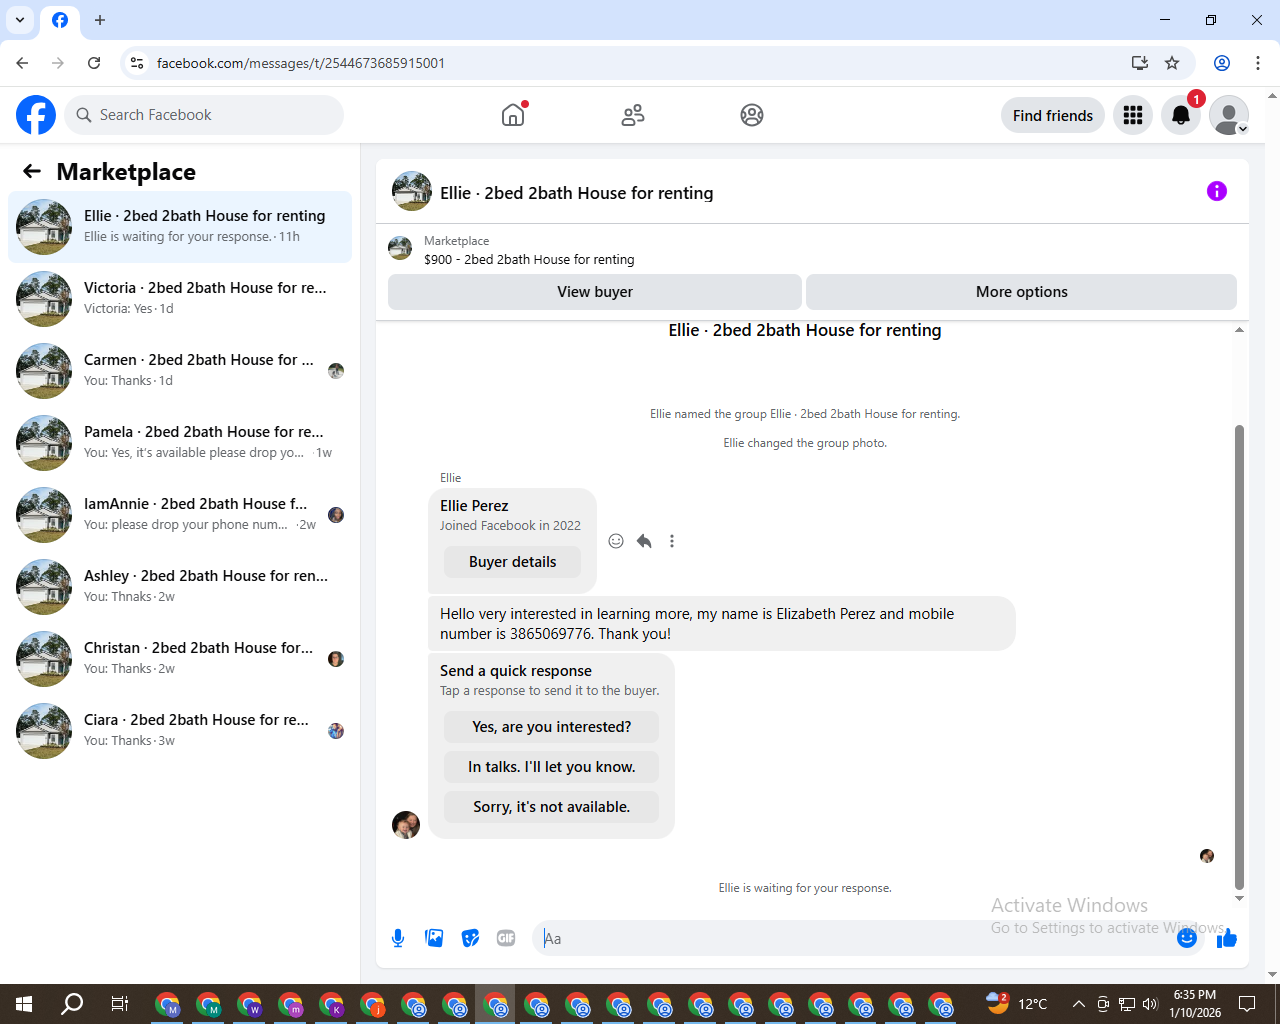The image size is (1280, 1024).
Task: Open Chrome three-dot menu
Action: [1258, 63]
